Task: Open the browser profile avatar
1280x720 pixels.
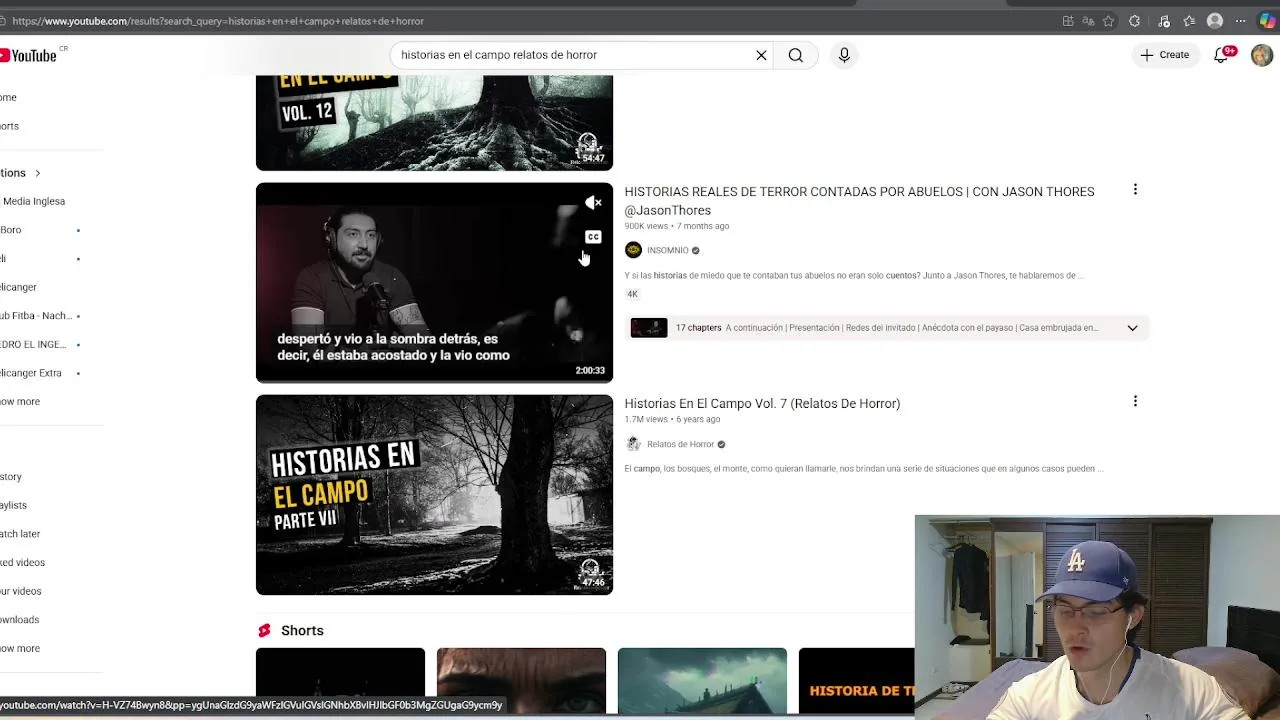Action: click(x=1215, y=21)
